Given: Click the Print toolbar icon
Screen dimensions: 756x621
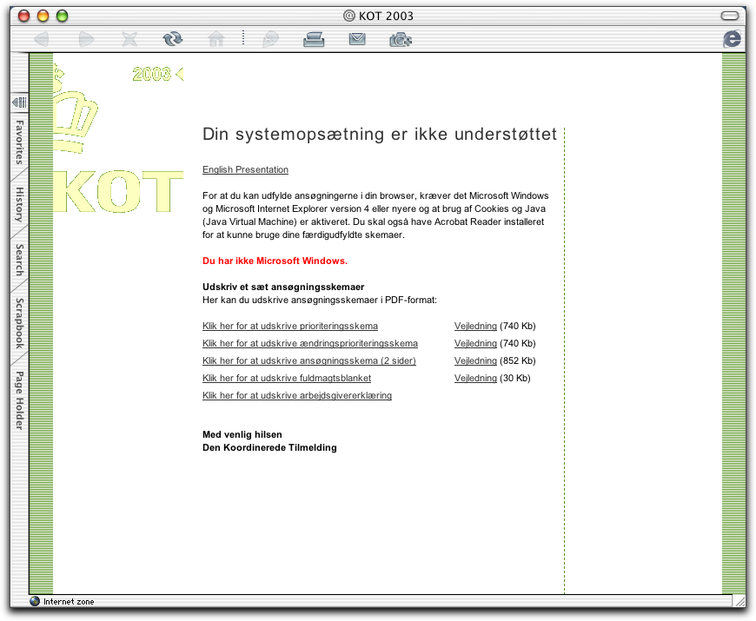Looking at the screenshot, I should pos(314,39).
